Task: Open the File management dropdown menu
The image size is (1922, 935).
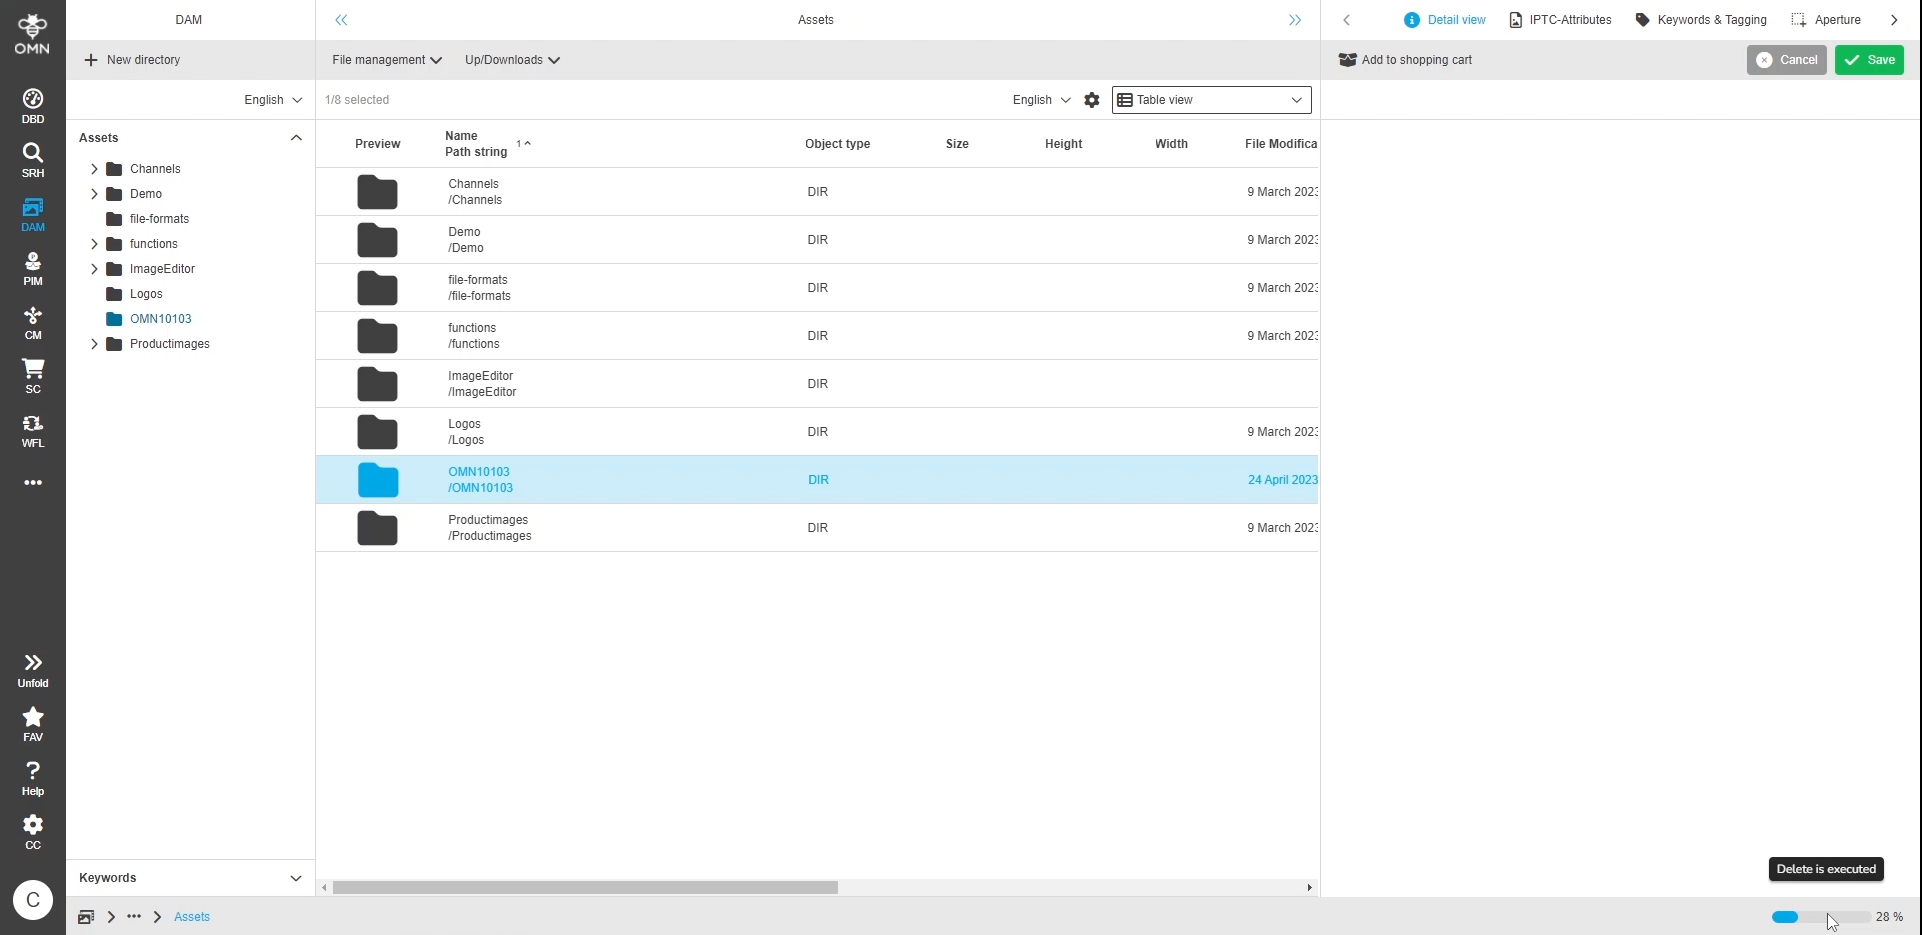Action: [387, 60]
